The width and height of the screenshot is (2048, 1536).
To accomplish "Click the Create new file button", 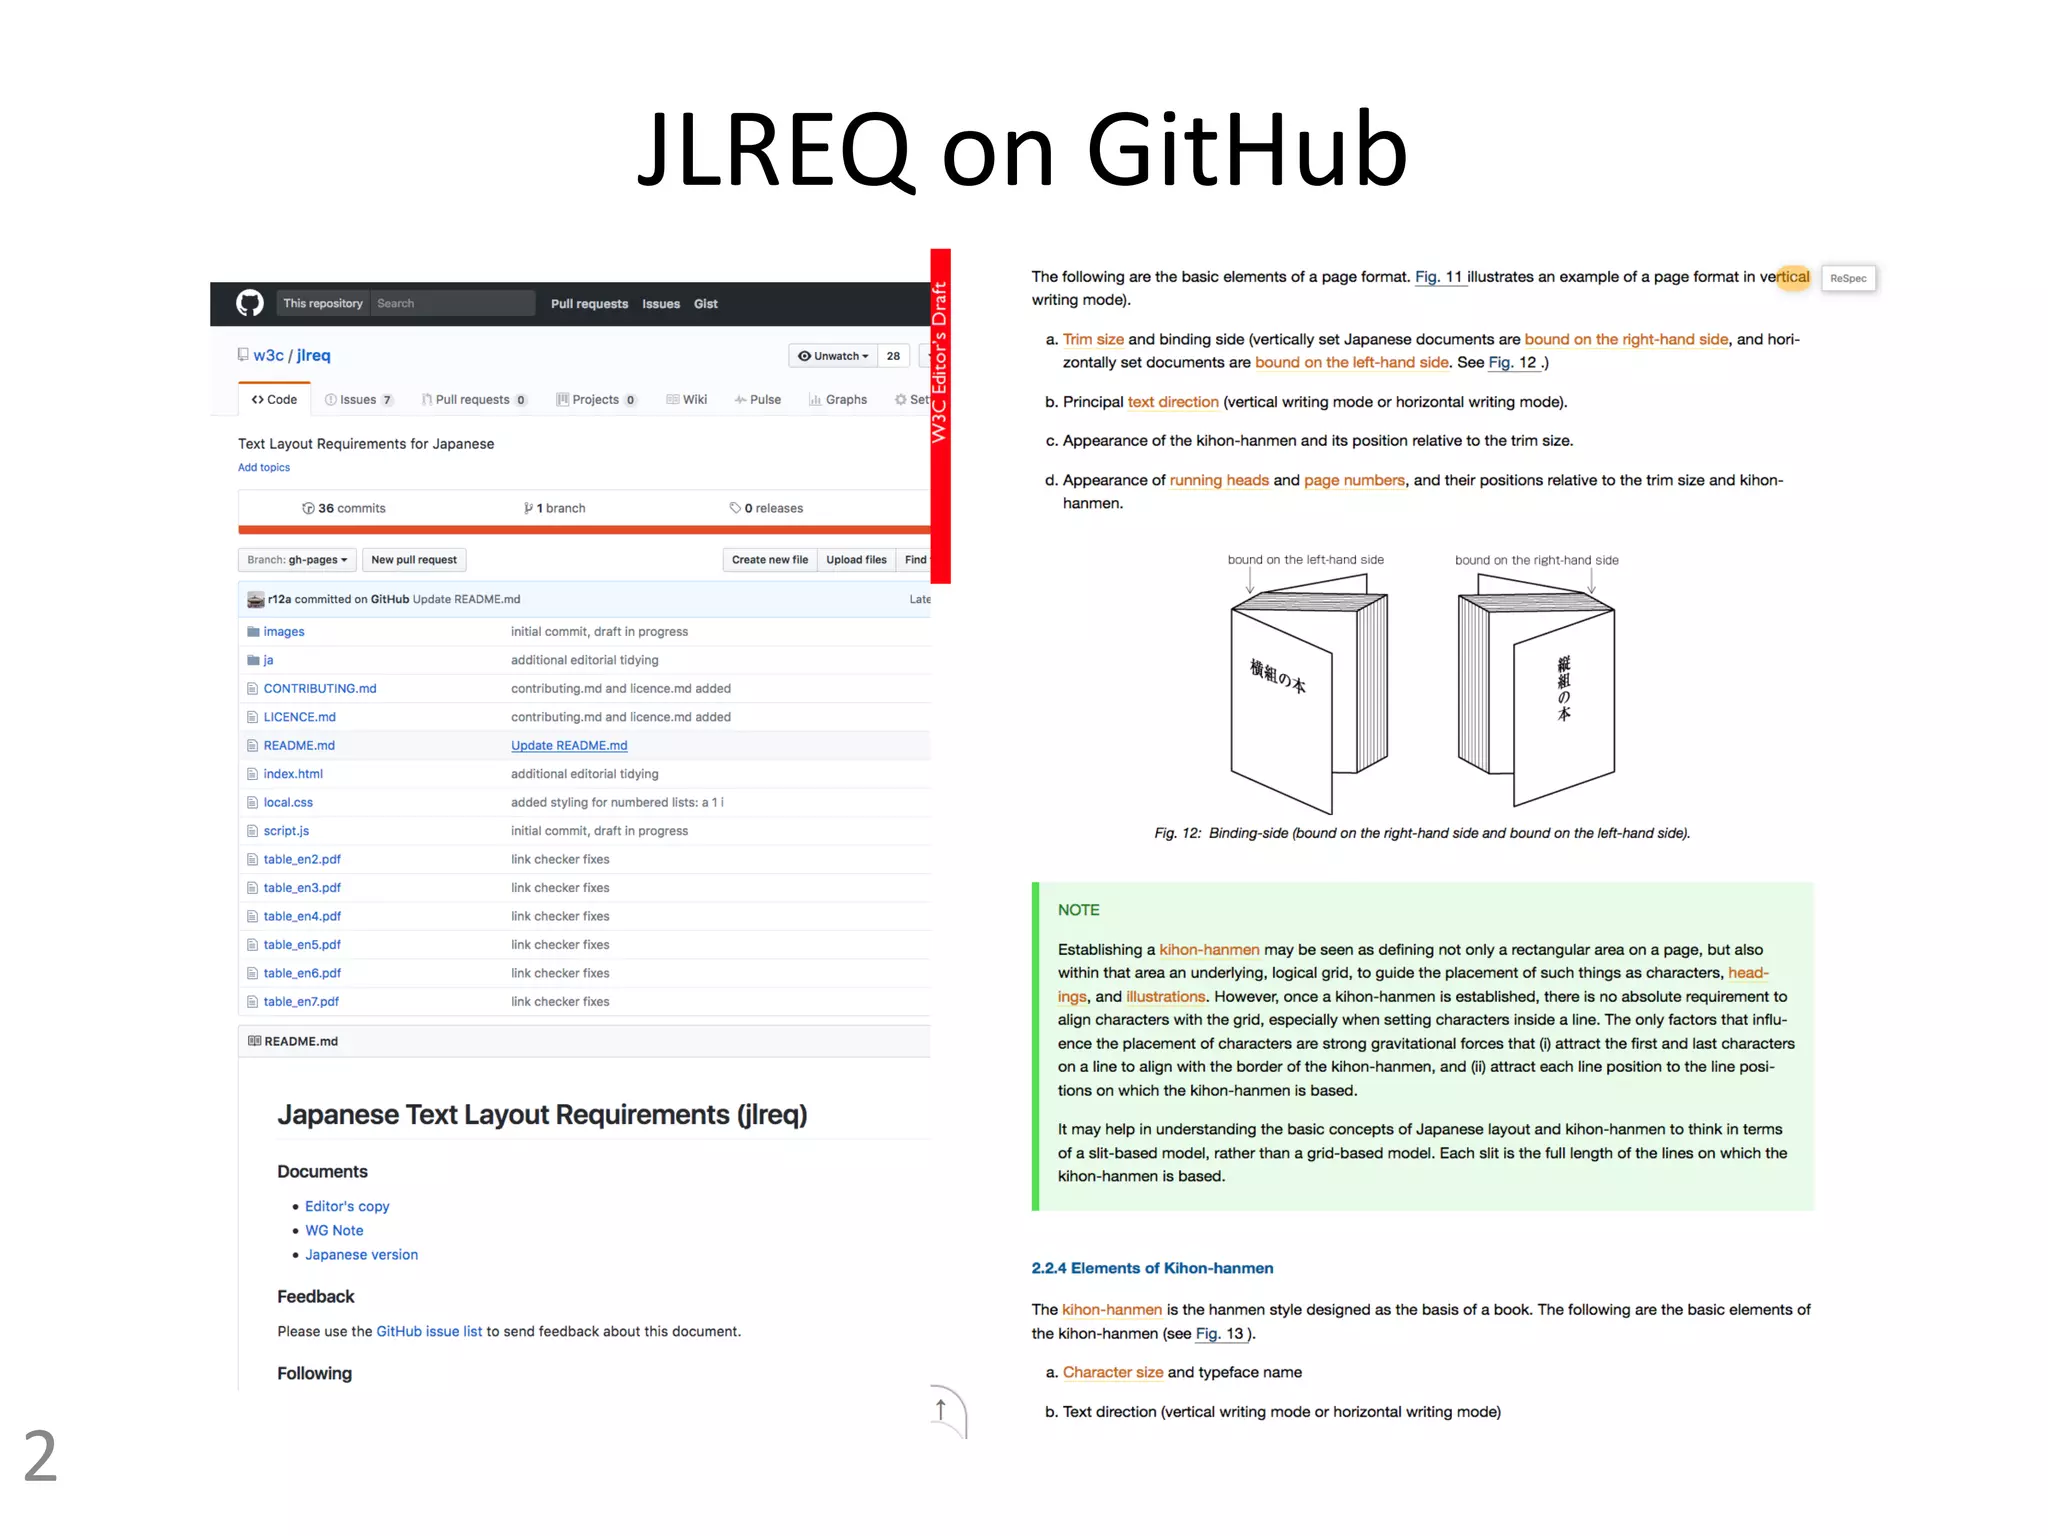I will point(769,560).
